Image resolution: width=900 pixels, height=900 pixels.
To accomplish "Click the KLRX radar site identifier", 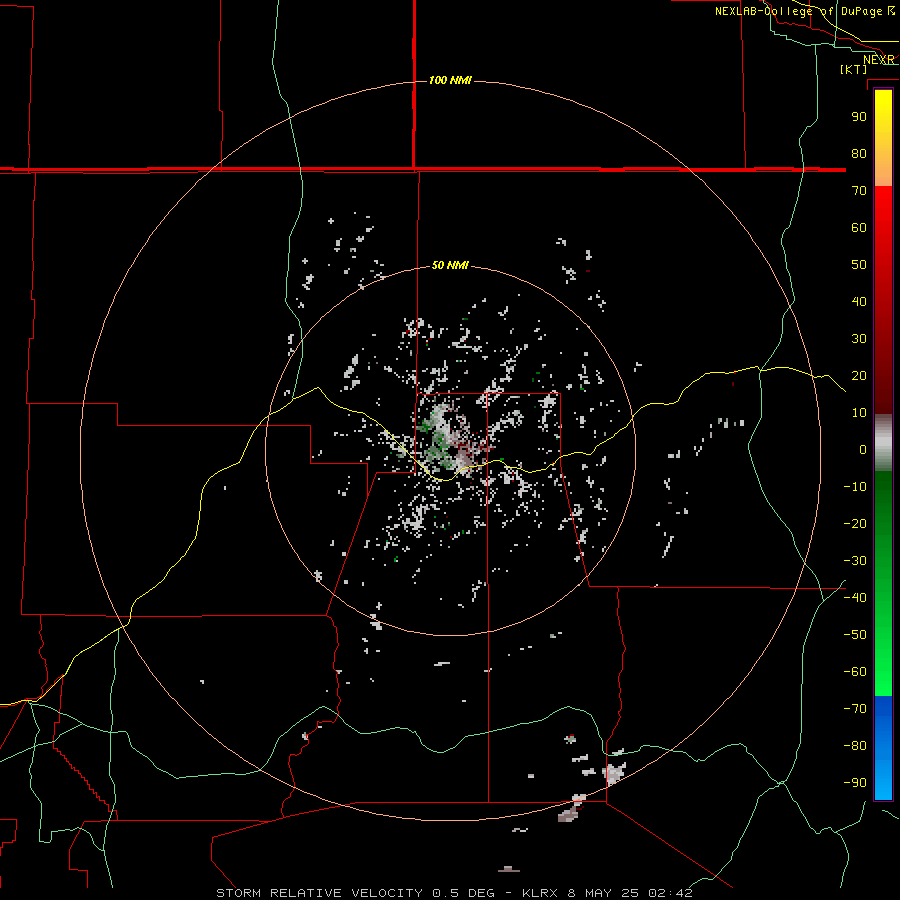I will coord(540,893).
